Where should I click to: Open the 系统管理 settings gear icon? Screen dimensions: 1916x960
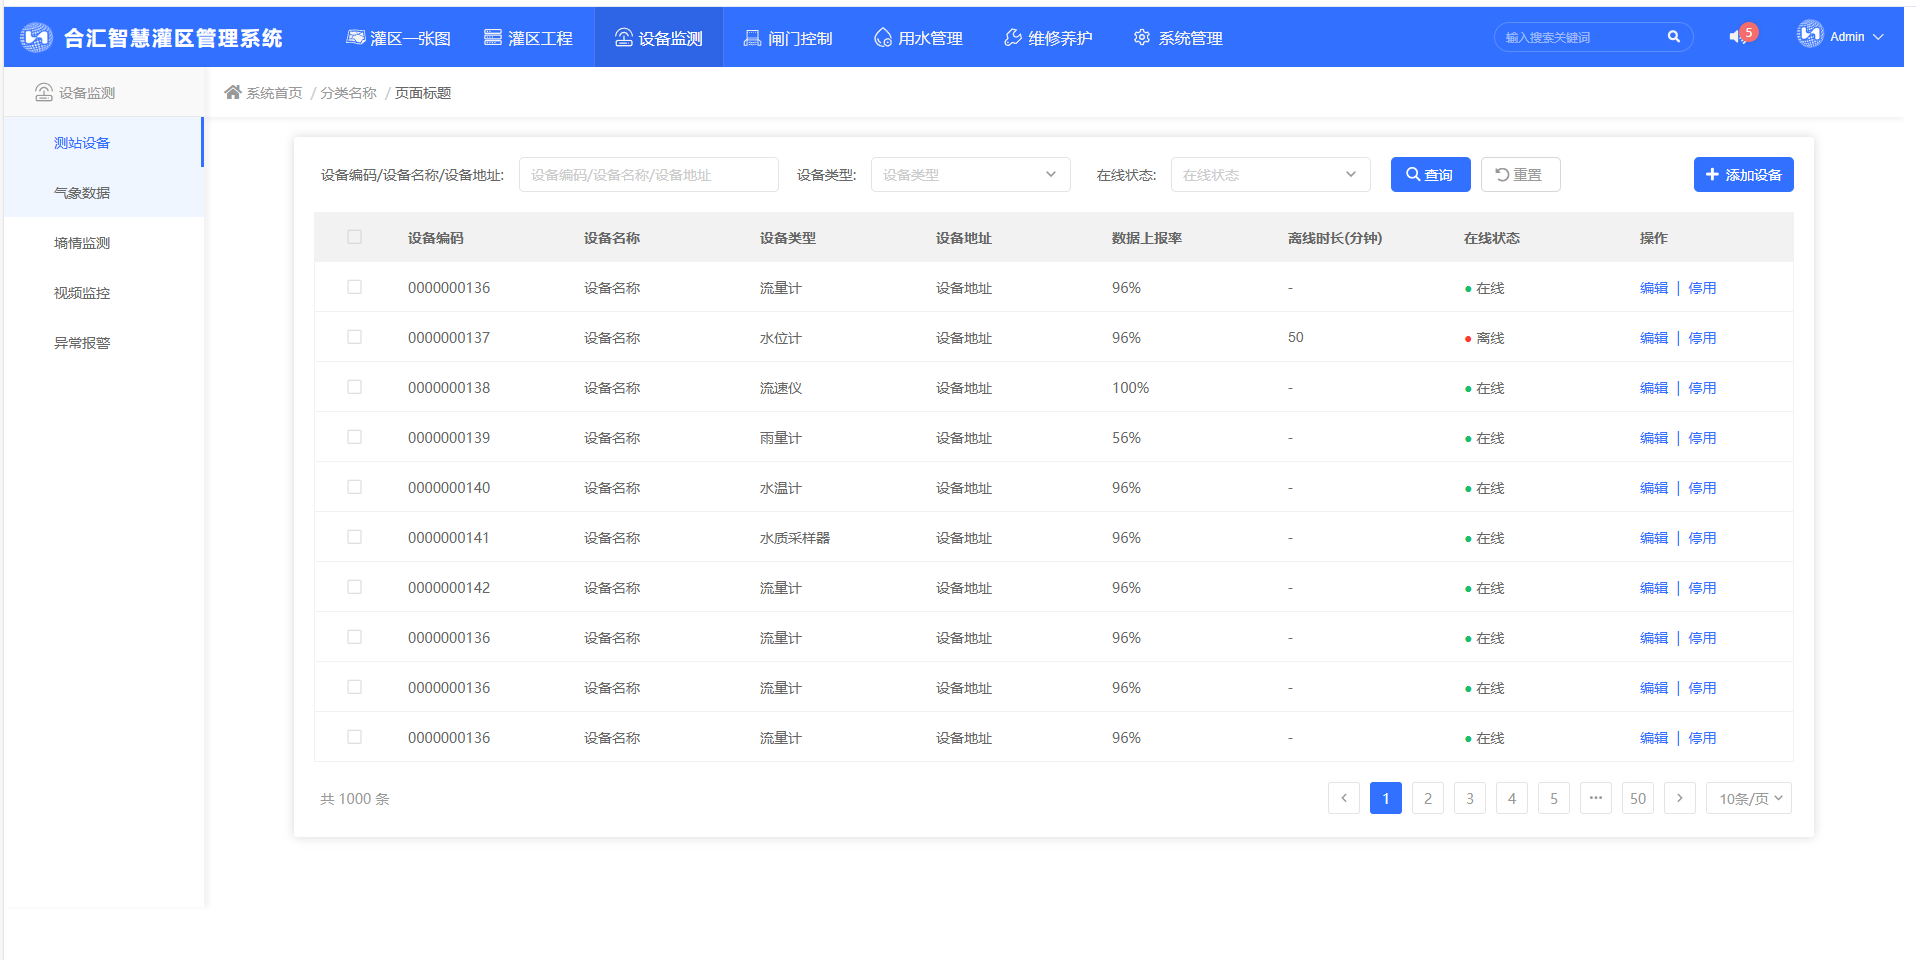[x=1140, y=37]
